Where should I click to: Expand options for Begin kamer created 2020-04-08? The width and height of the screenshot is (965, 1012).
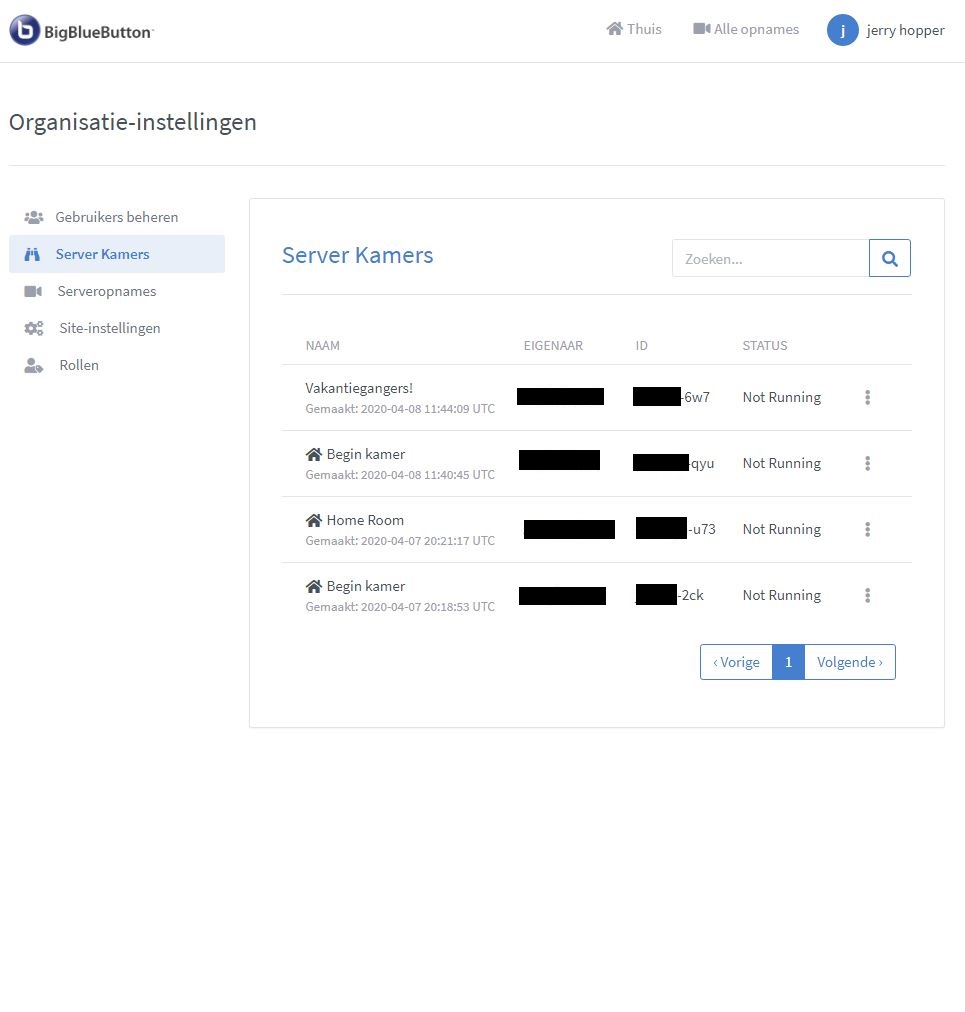867,463
